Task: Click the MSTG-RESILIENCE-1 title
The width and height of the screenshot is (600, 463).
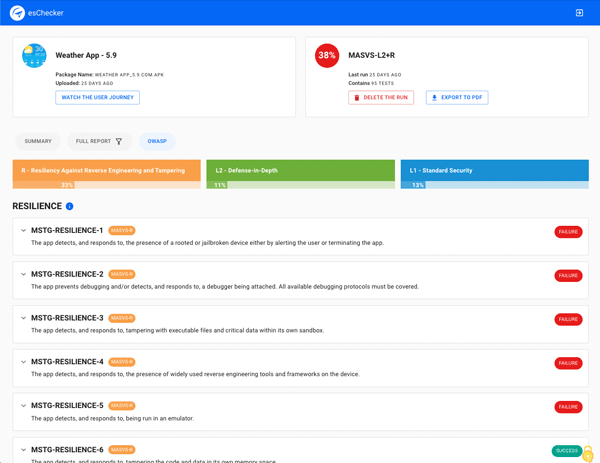Action: (x=67, y=230)
